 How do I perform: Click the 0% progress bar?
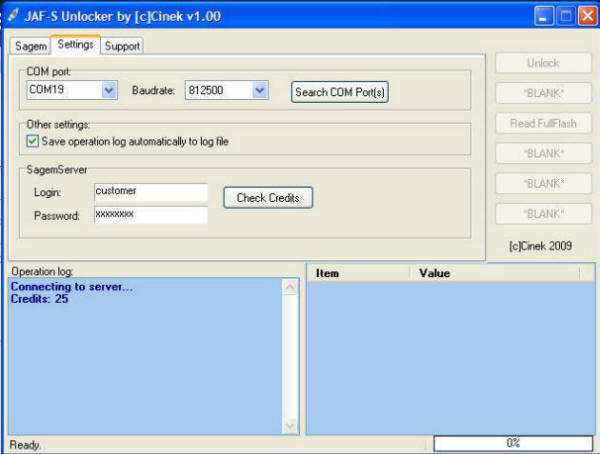(x=513, y=443)
